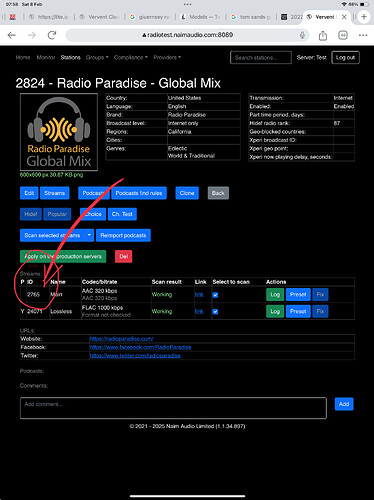Tap the microphone icon in address bar
Screen dimensions: 374x500
(302, 35)
